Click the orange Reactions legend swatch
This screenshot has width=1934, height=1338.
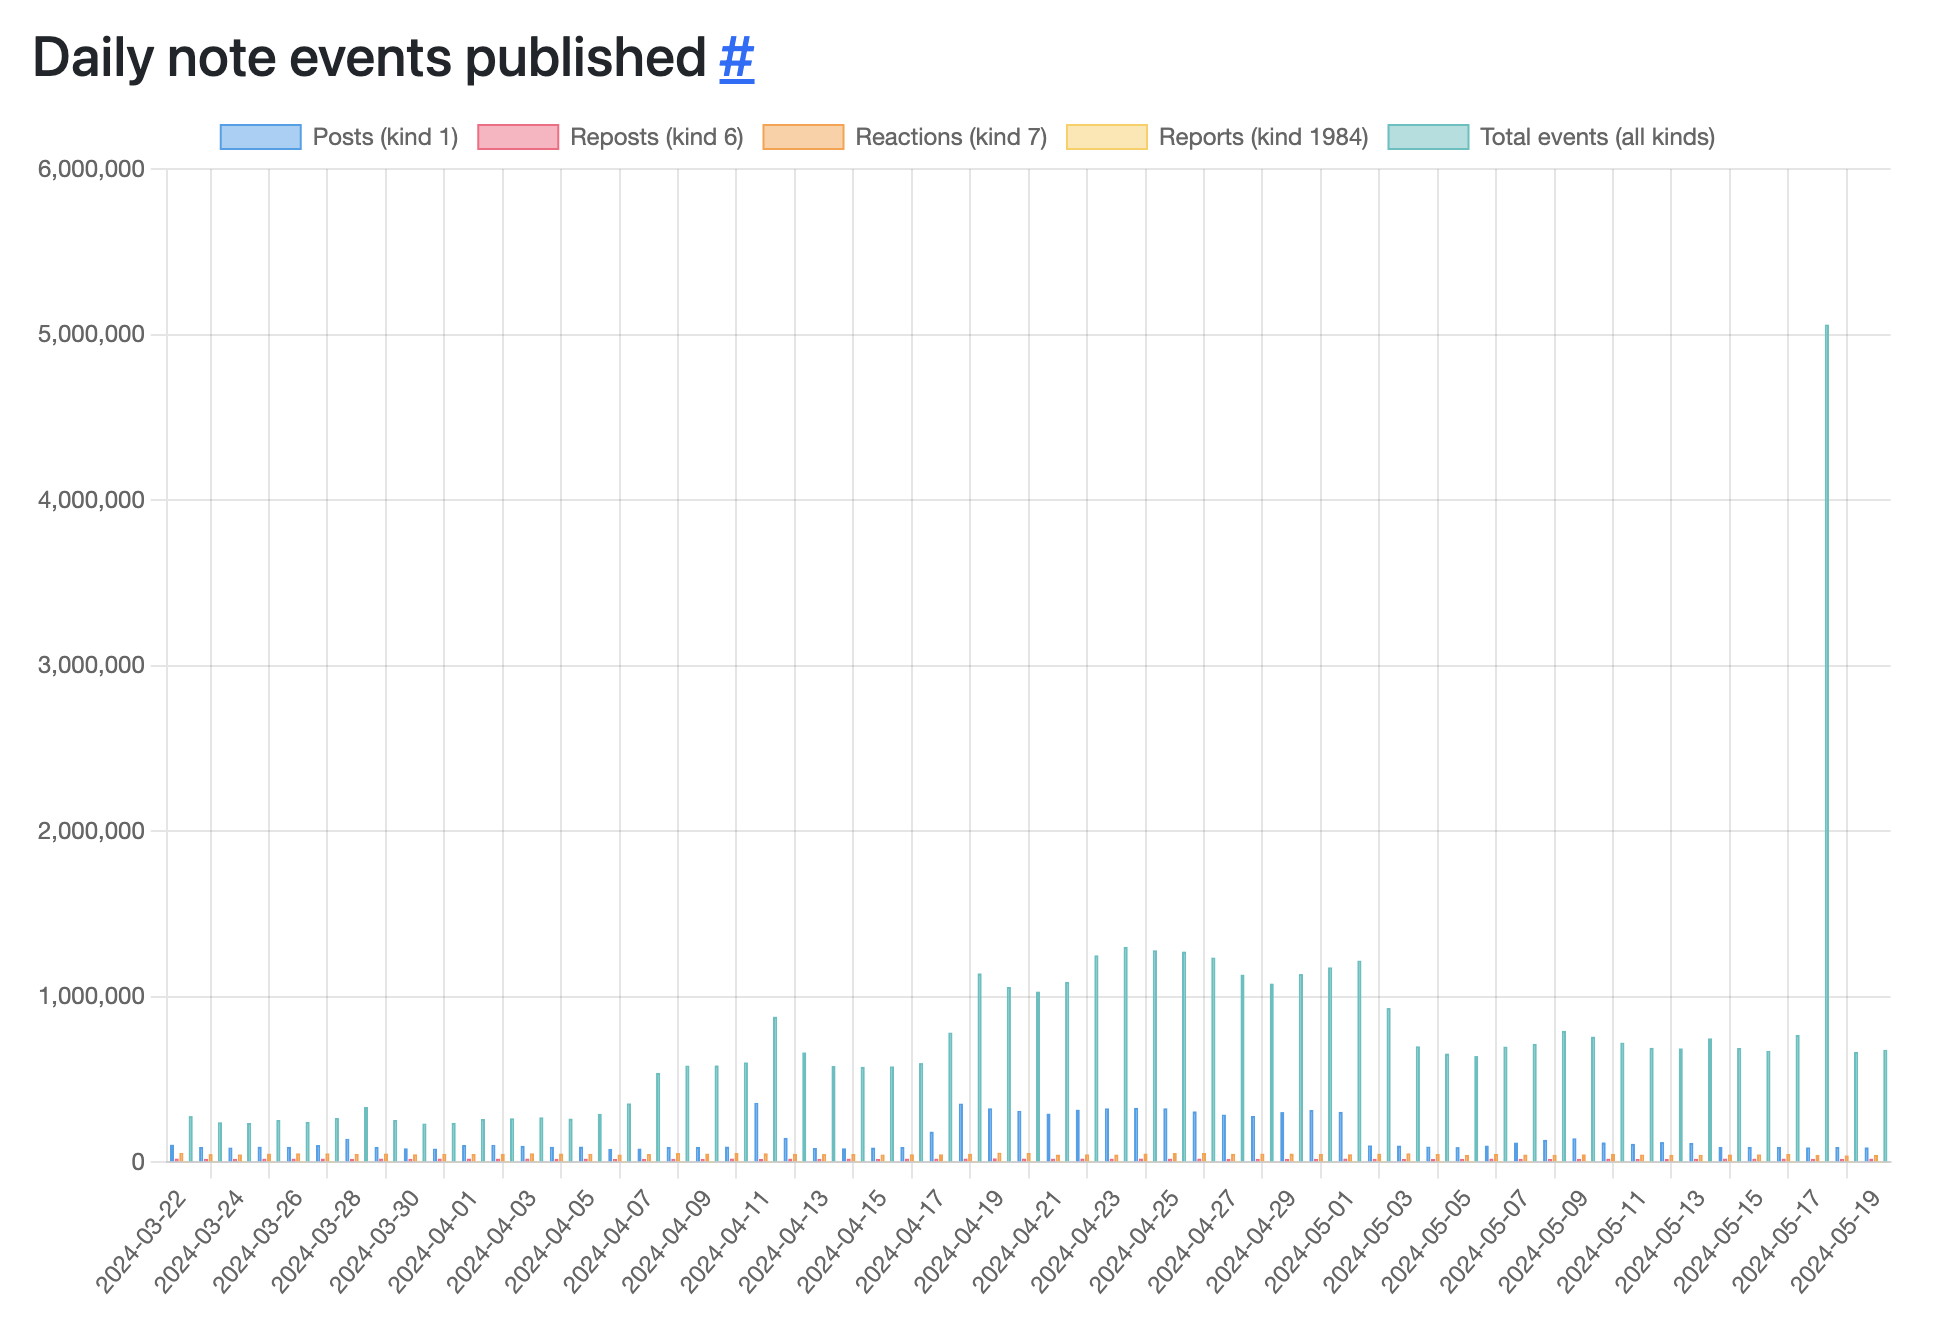pos(803,137)
